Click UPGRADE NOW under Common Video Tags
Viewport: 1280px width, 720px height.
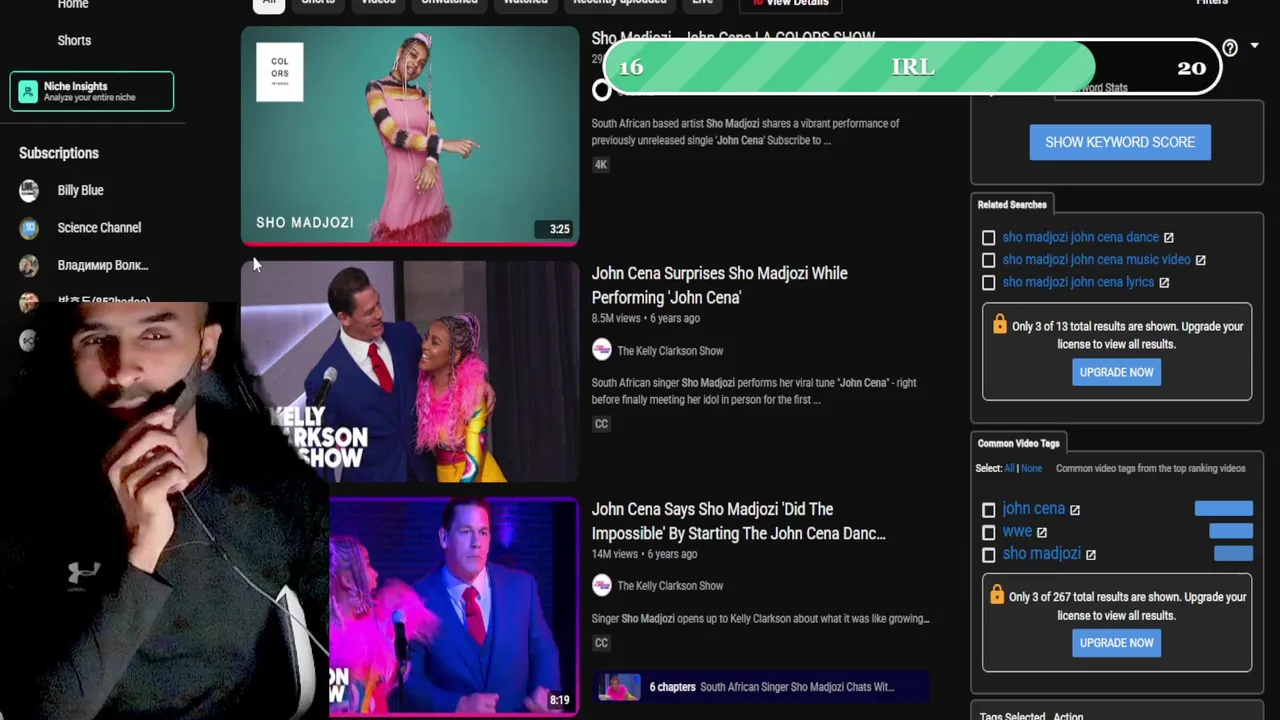pyautogui.click(x=1116, y=643)
